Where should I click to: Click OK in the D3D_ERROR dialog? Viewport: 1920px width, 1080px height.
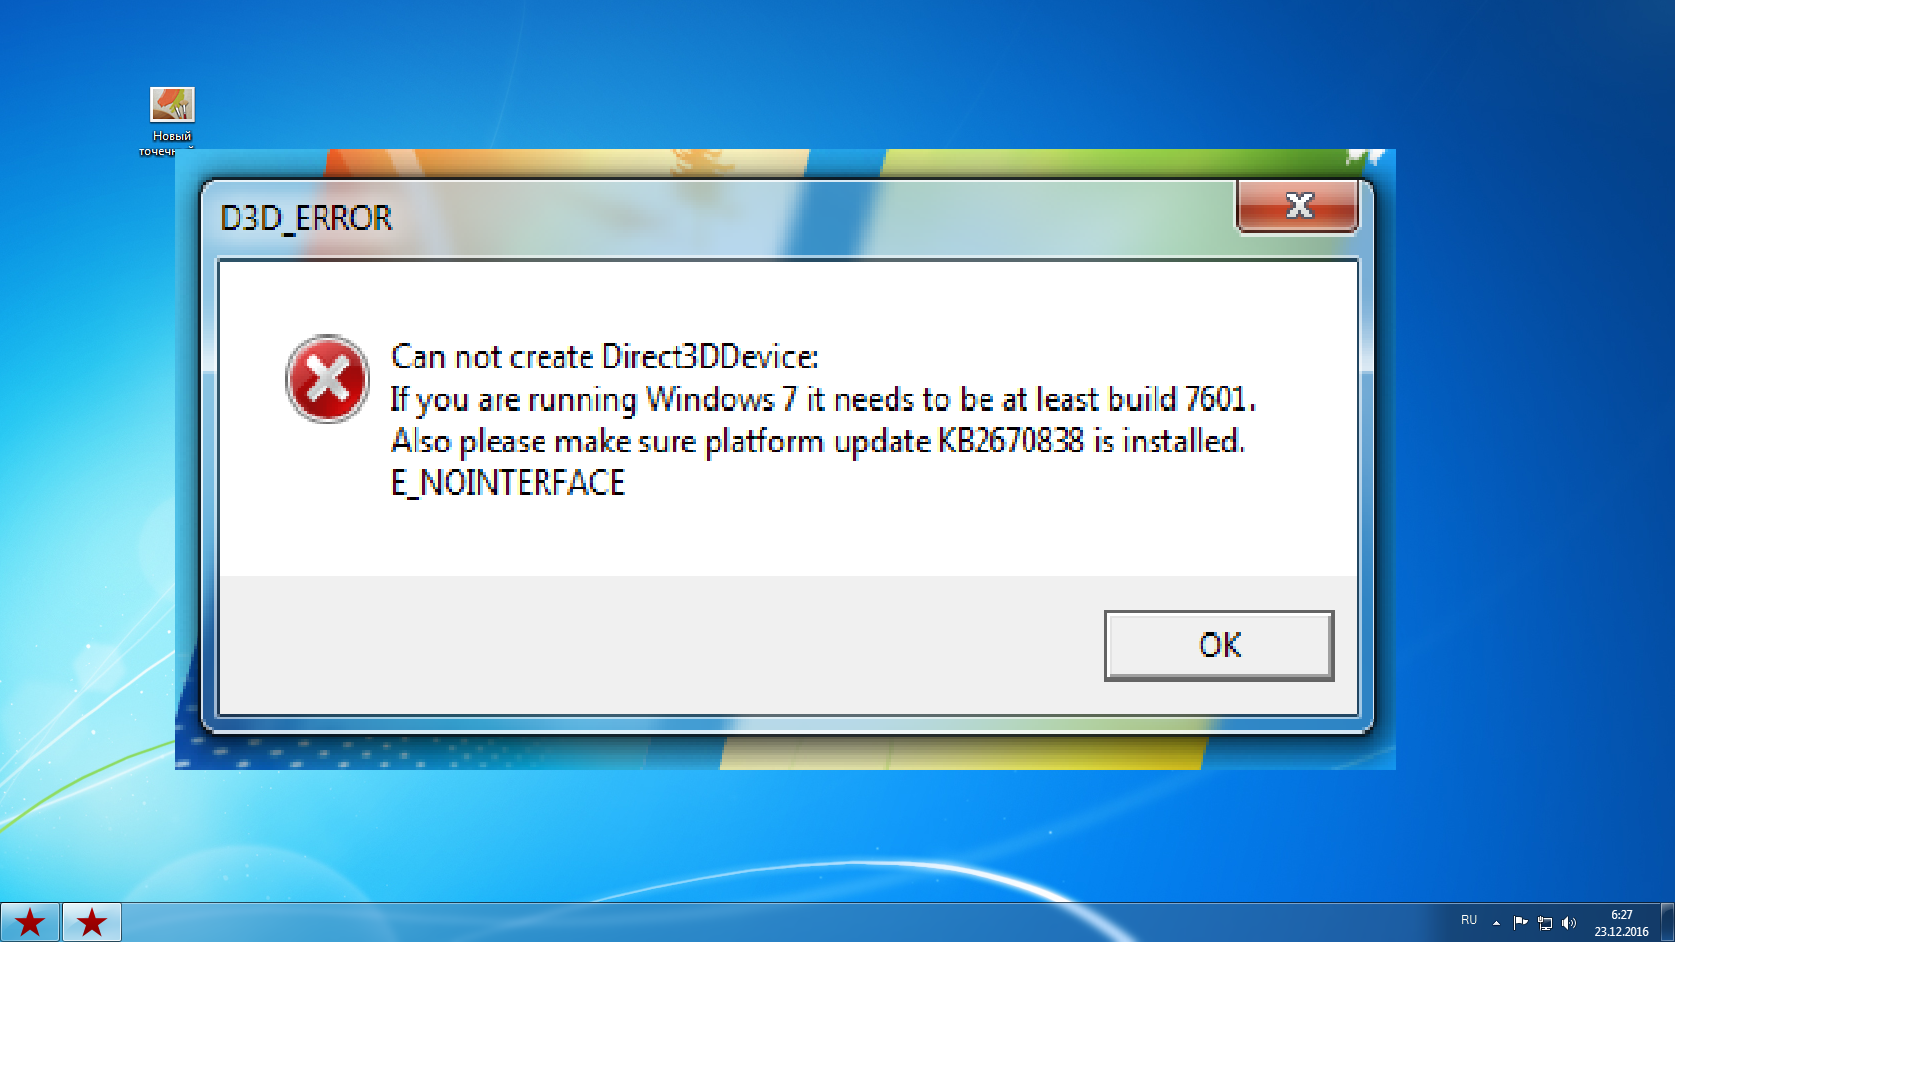point(1218,645)
